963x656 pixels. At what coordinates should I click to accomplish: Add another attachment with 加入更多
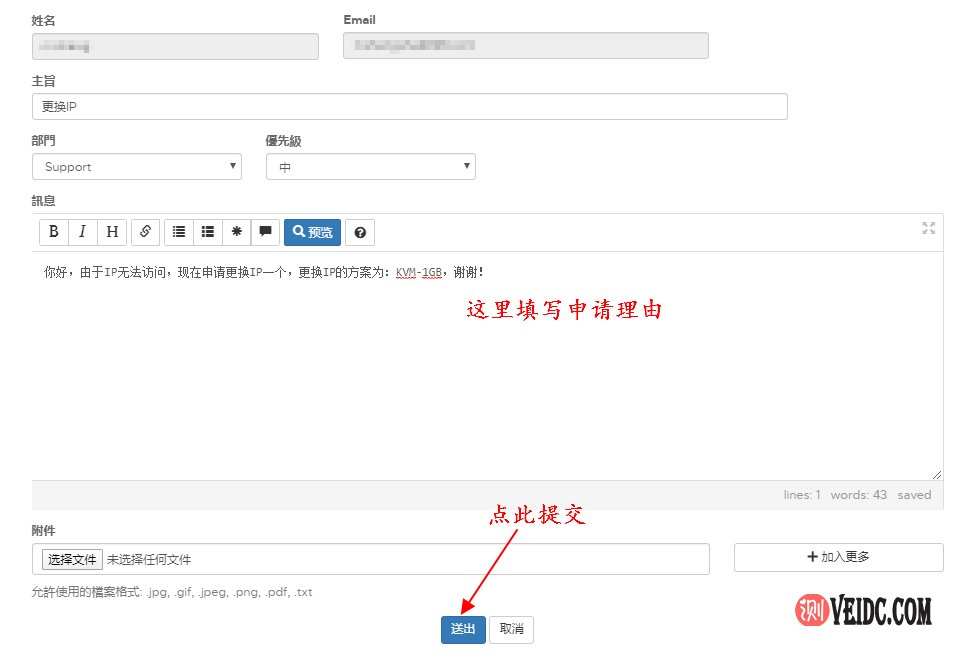[x=838, y=557]
